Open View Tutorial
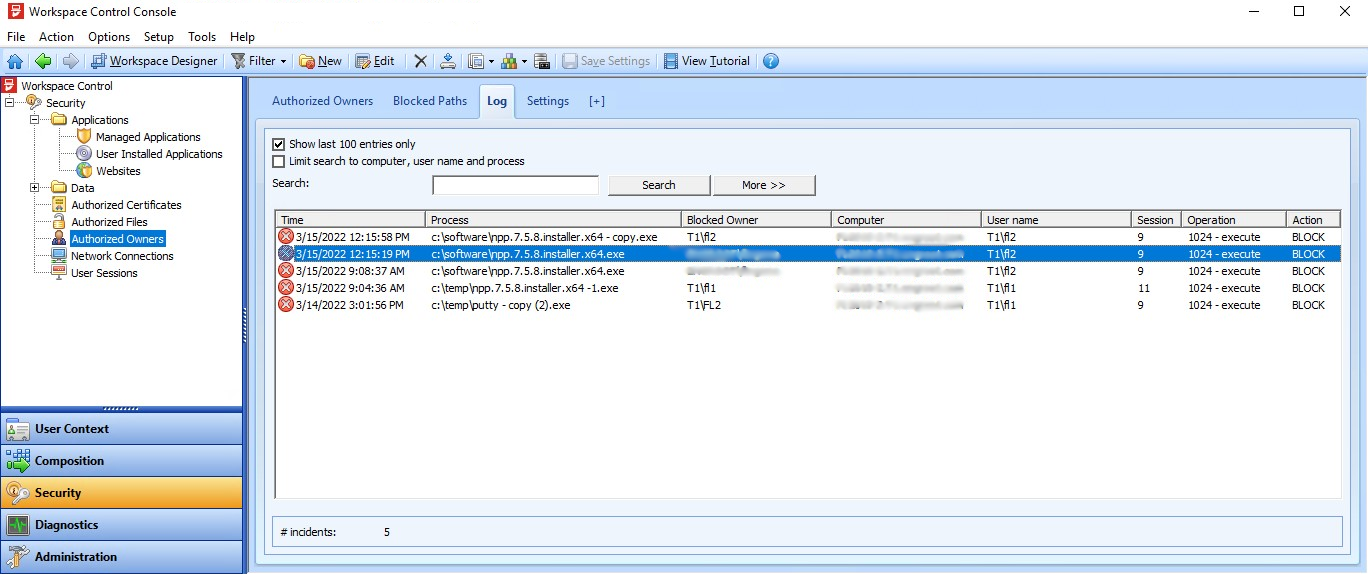This screenshot has height=574, width=1368. click(x=706, y=61)
